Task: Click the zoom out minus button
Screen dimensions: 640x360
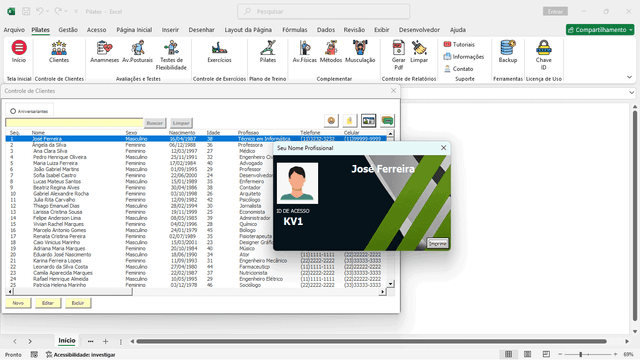Action: [x=560, y=354]
